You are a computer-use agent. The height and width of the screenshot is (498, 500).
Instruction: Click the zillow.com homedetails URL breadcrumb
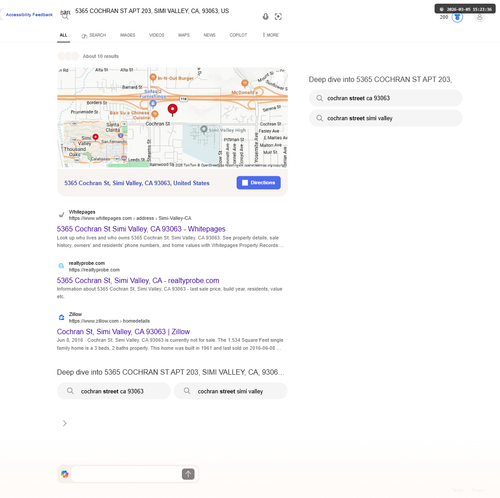[109, 321]
